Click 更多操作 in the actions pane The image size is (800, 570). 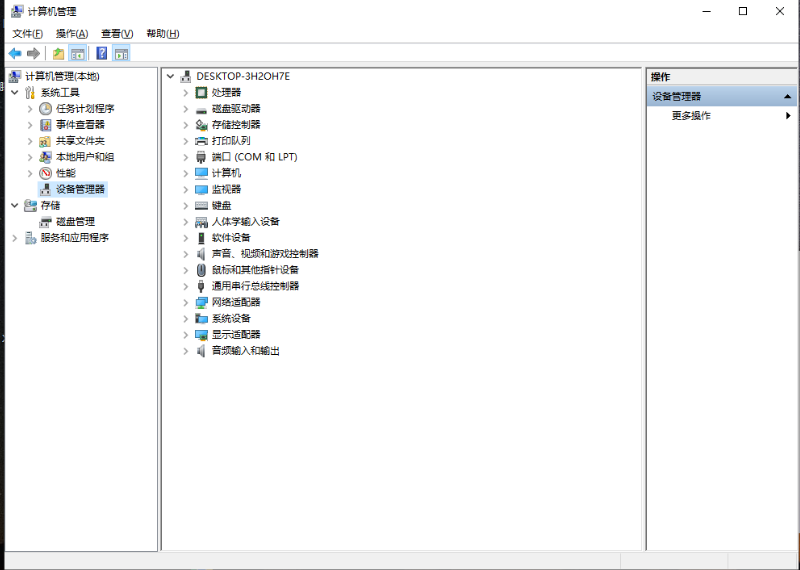click(691, 116)
